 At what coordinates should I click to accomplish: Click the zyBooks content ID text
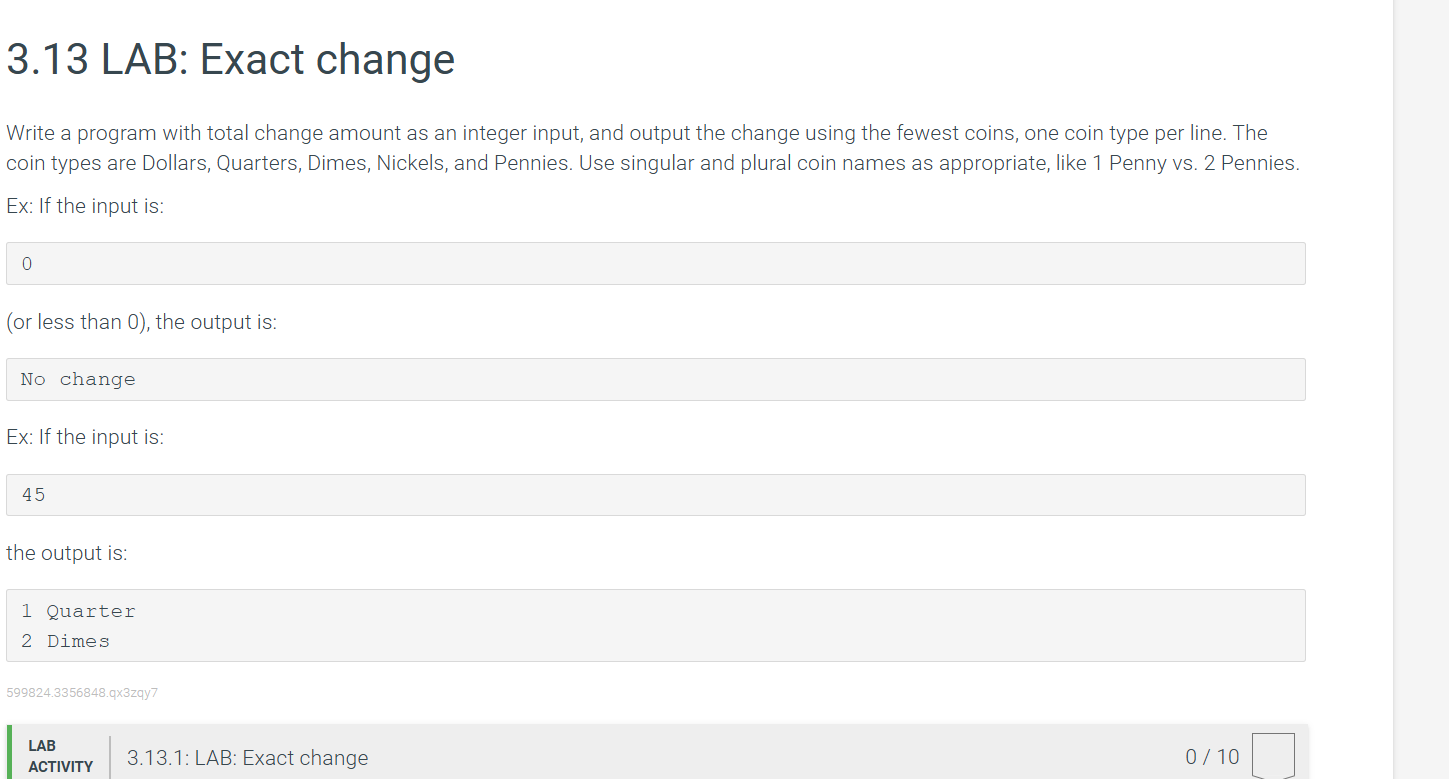(x=82, y=692)
